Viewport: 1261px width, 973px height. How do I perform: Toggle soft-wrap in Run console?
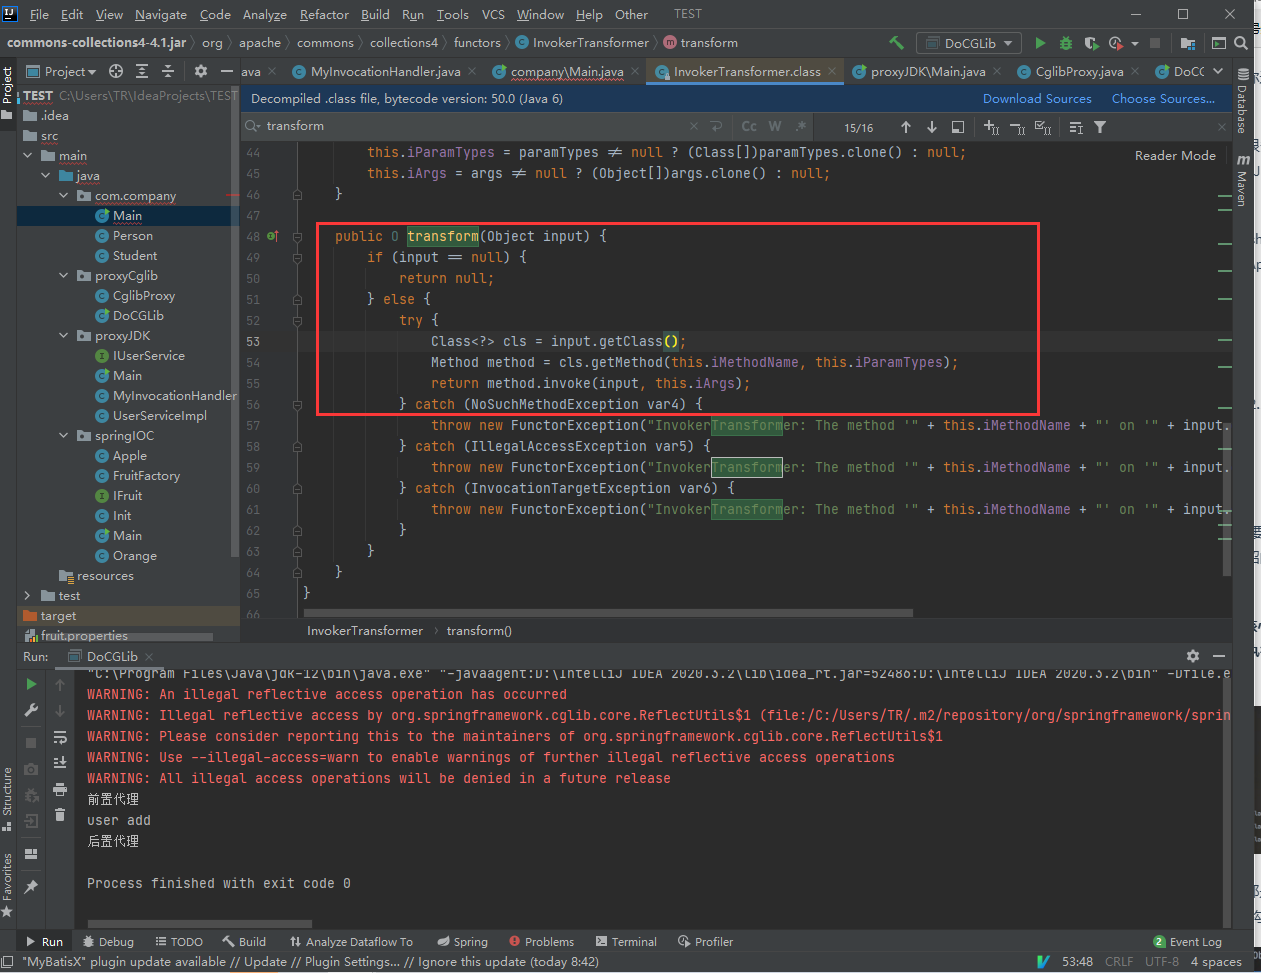(60, 737)
